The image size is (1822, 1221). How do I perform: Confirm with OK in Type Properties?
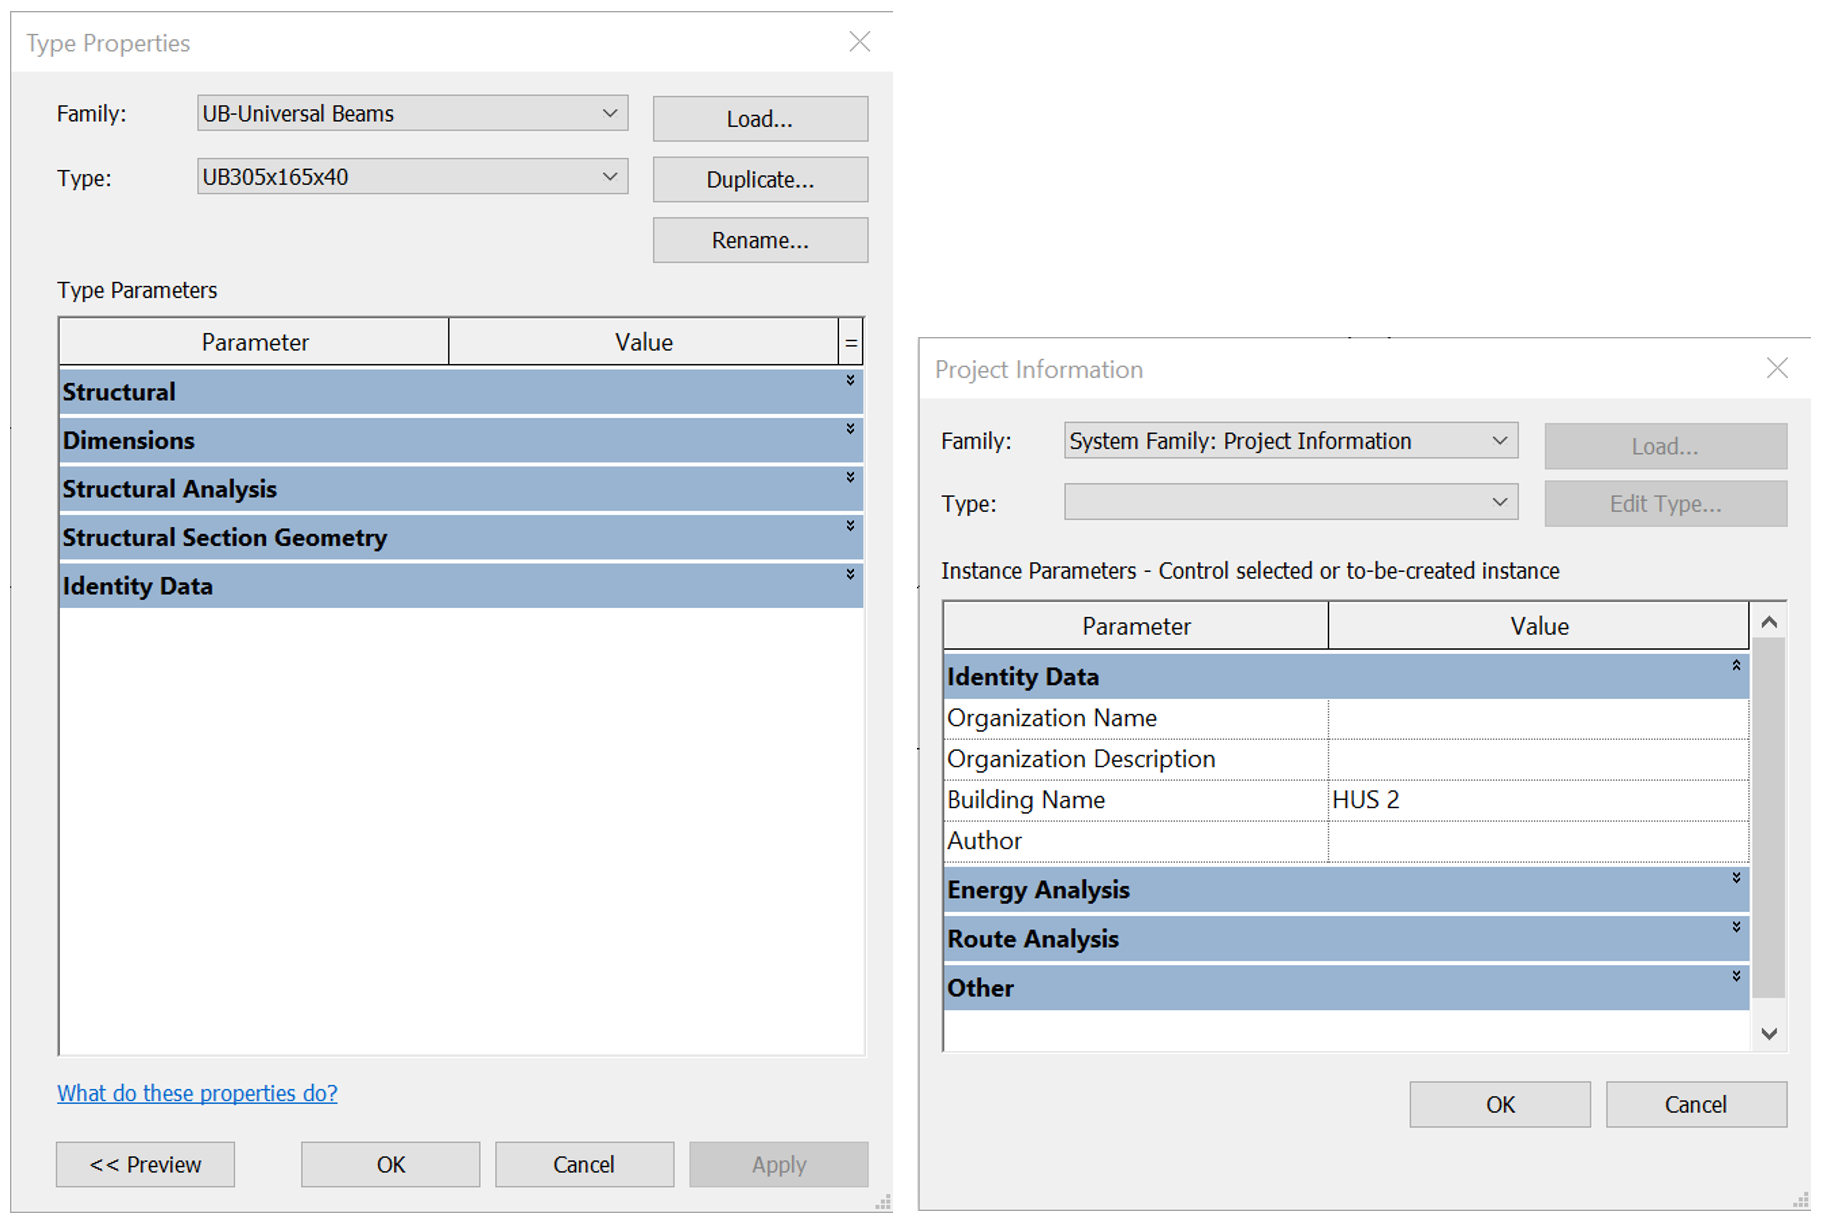click(390, 1164)
